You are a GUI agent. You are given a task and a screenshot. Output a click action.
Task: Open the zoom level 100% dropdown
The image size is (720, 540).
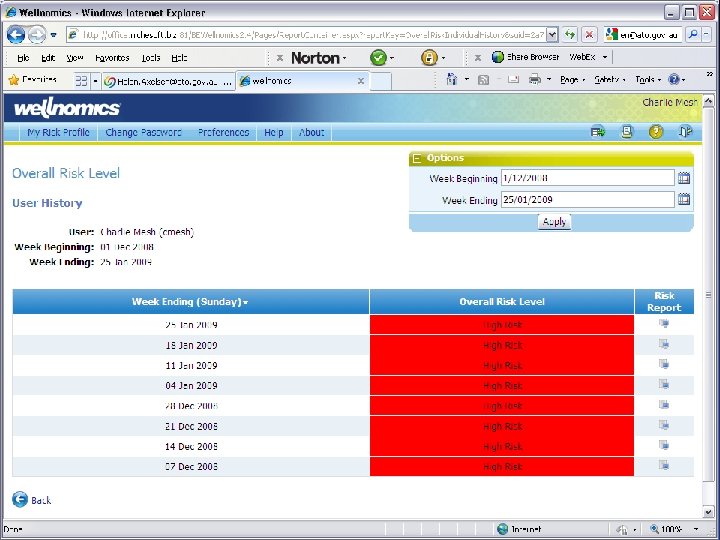tap(696, 529)
